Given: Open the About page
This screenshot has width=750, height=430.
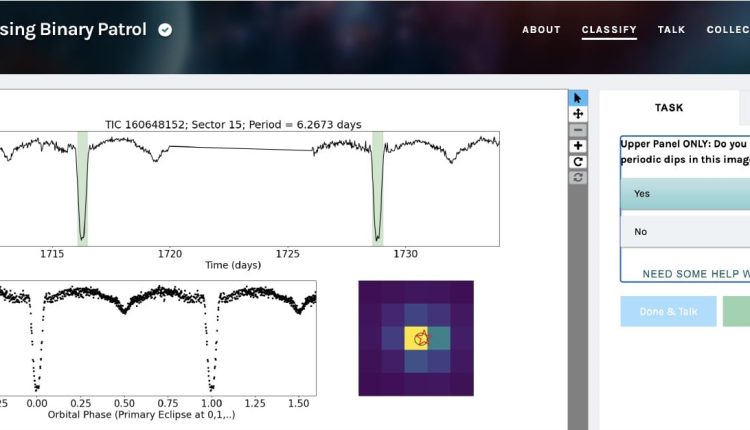Looking at the screenshot, I should (541, 30).
